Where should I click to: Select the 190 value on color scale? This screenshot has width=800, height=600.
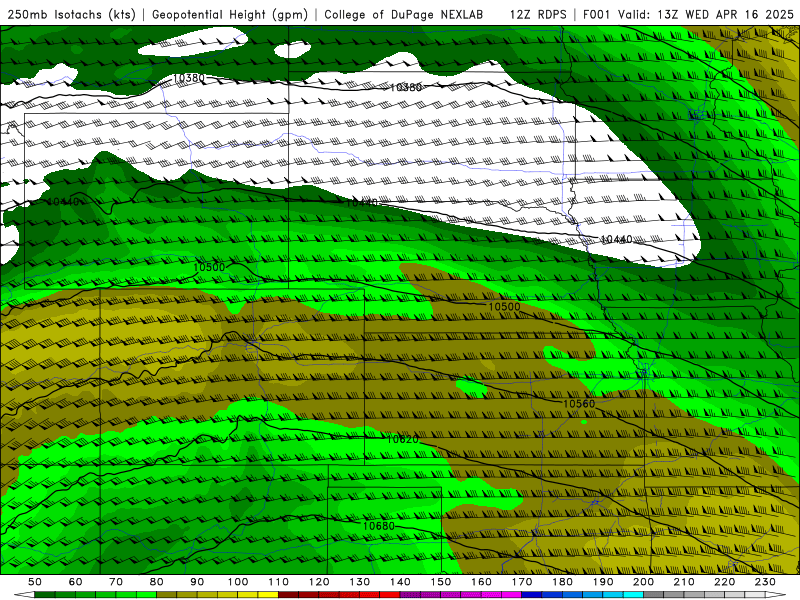[x=603, y=582]
